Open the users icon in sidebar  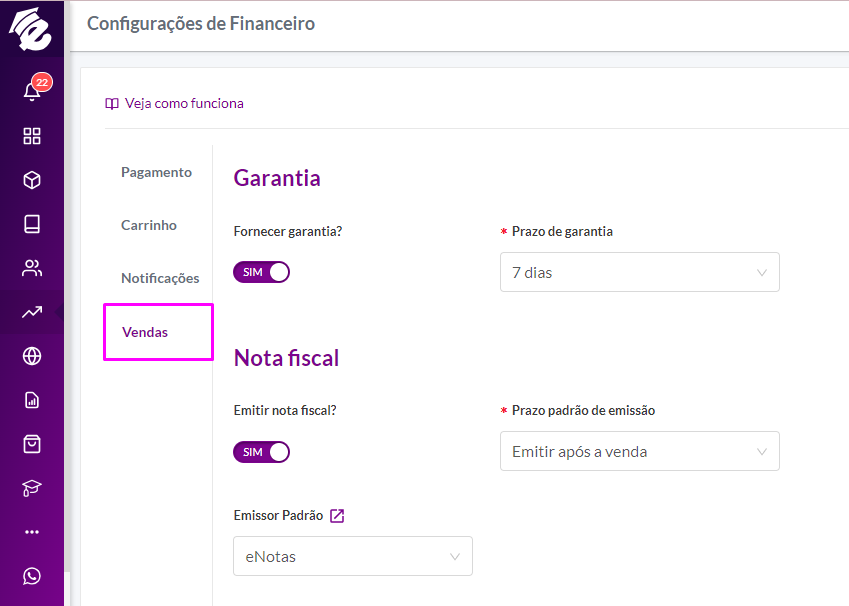(32, 268)
